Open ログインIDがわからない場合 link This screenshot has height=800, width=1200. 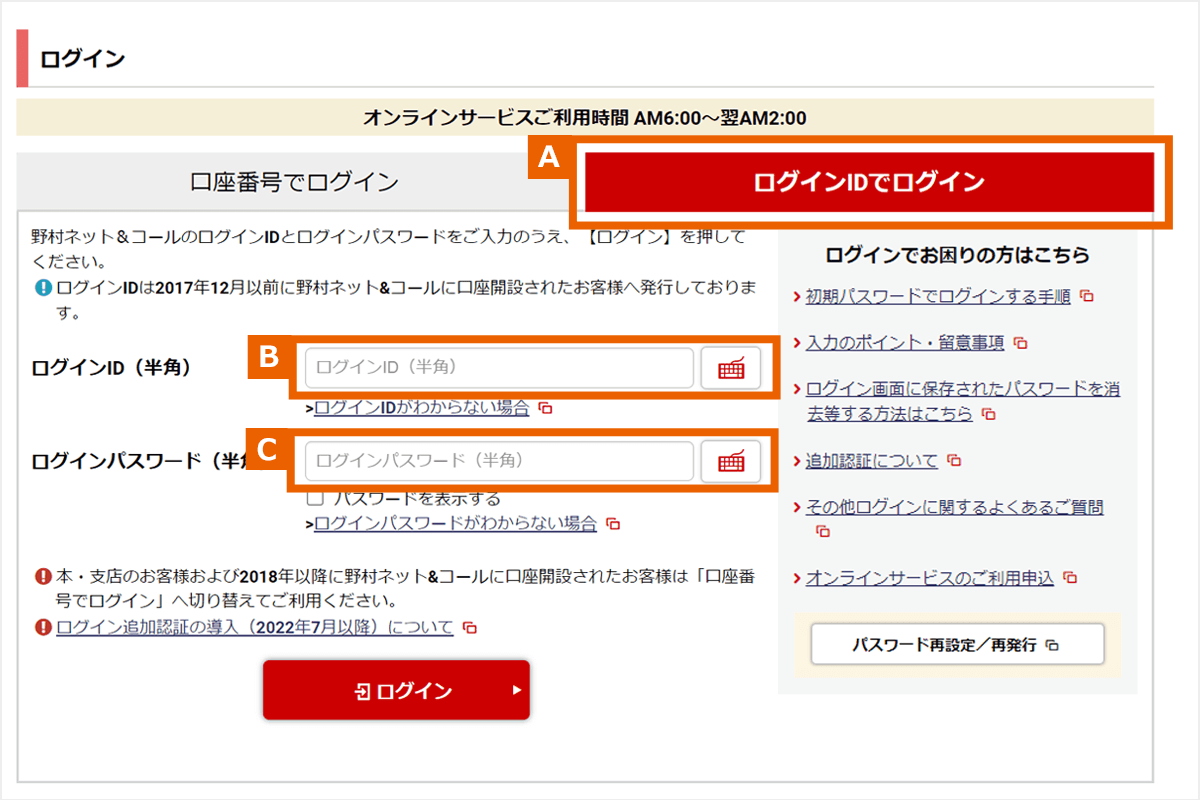tap(421, 408)
